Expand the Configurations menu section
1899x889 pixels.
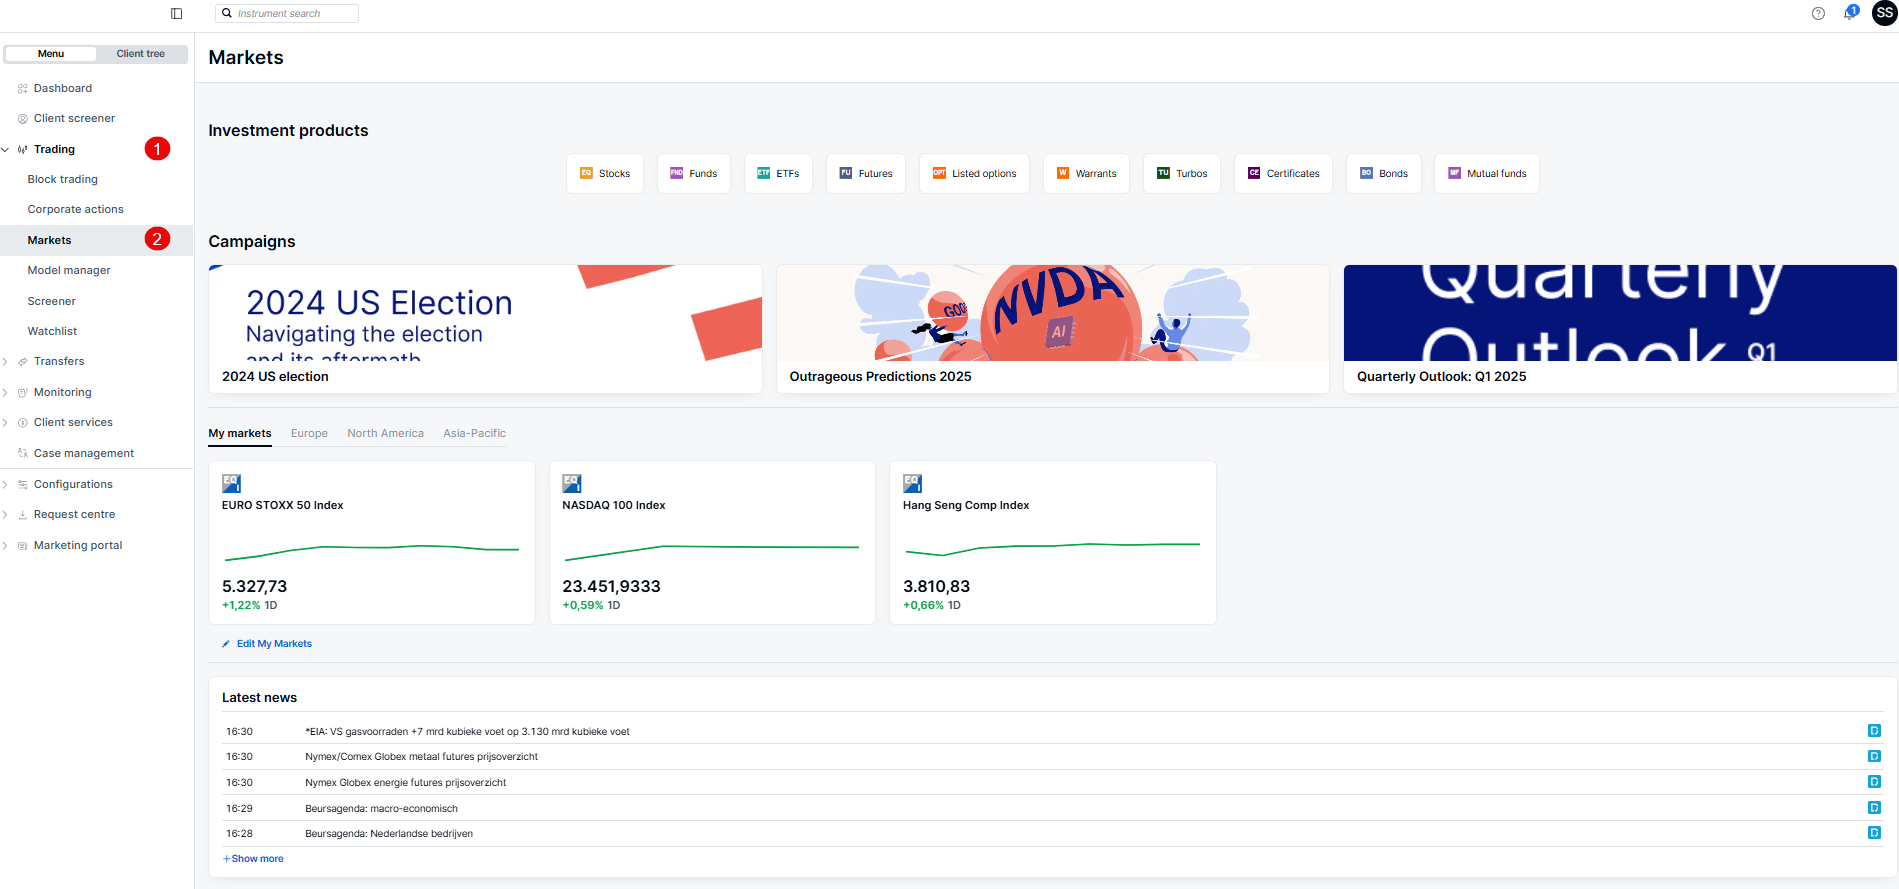click(6, 485)
